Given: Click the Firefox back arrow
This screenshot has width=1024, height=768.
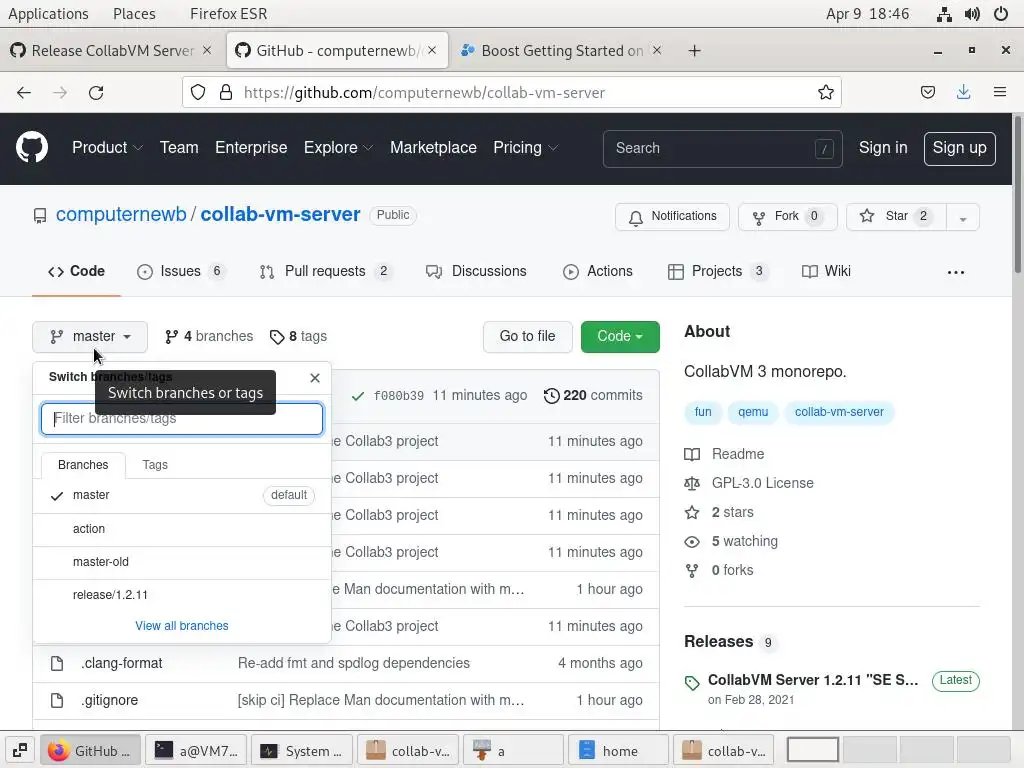Looking at the screenshot, I should [24, 93].
